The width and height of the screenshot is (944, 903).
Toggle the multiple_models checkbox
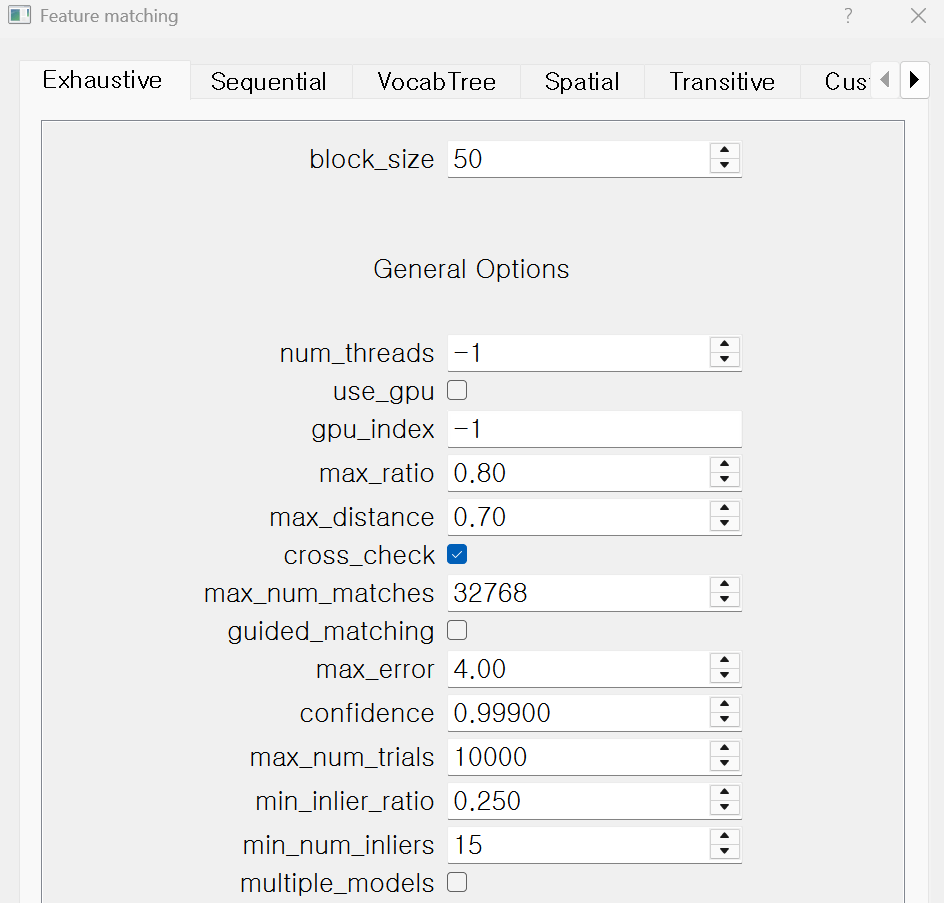click(457, 882)
